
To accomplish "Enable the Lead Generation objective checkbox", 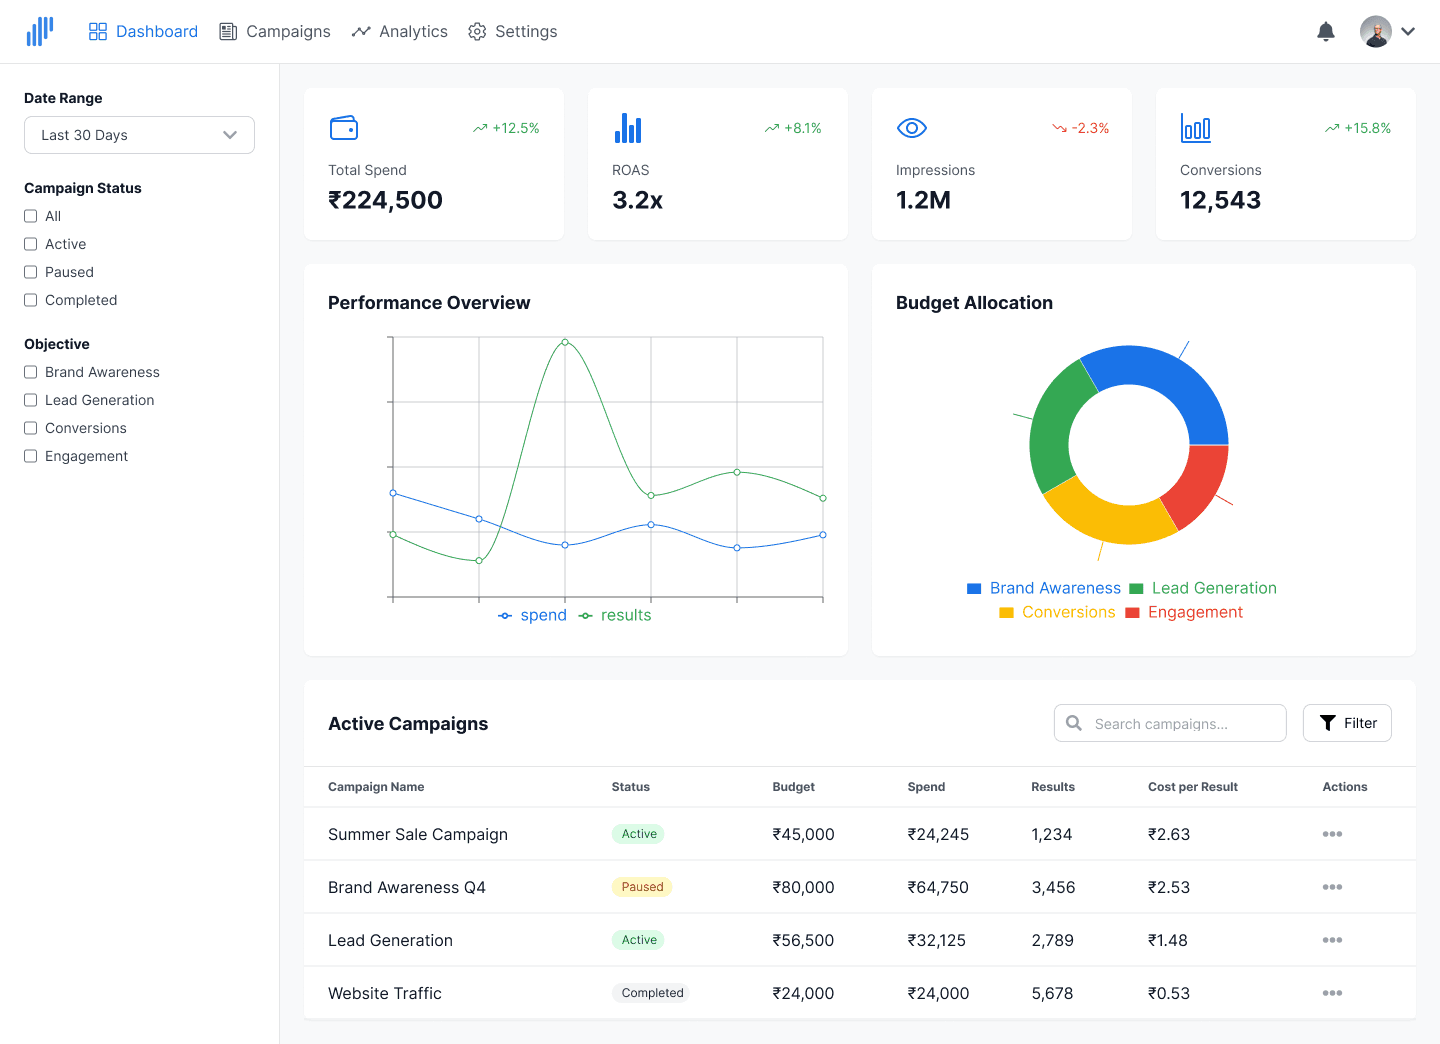I will pyautogui.click(x=31, y=400).
